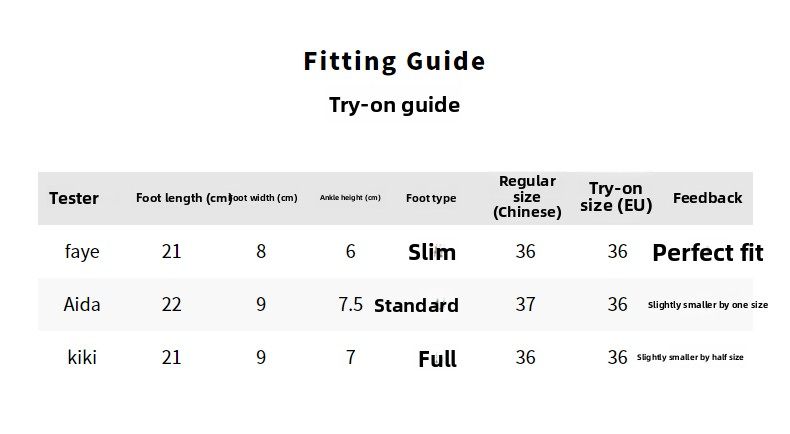Click the Foot length (cm) column header
This screenshot has width=790, height=434.
(x=183, y=198)
